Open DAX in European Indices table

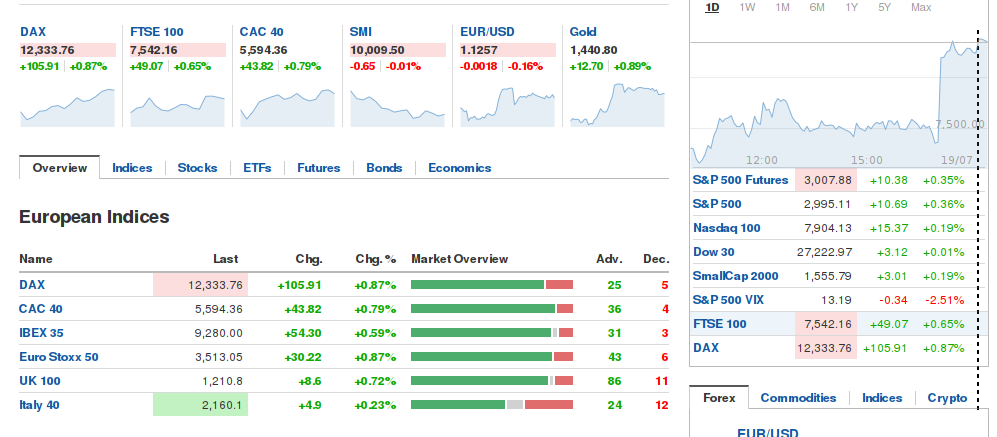coord(32,285)
